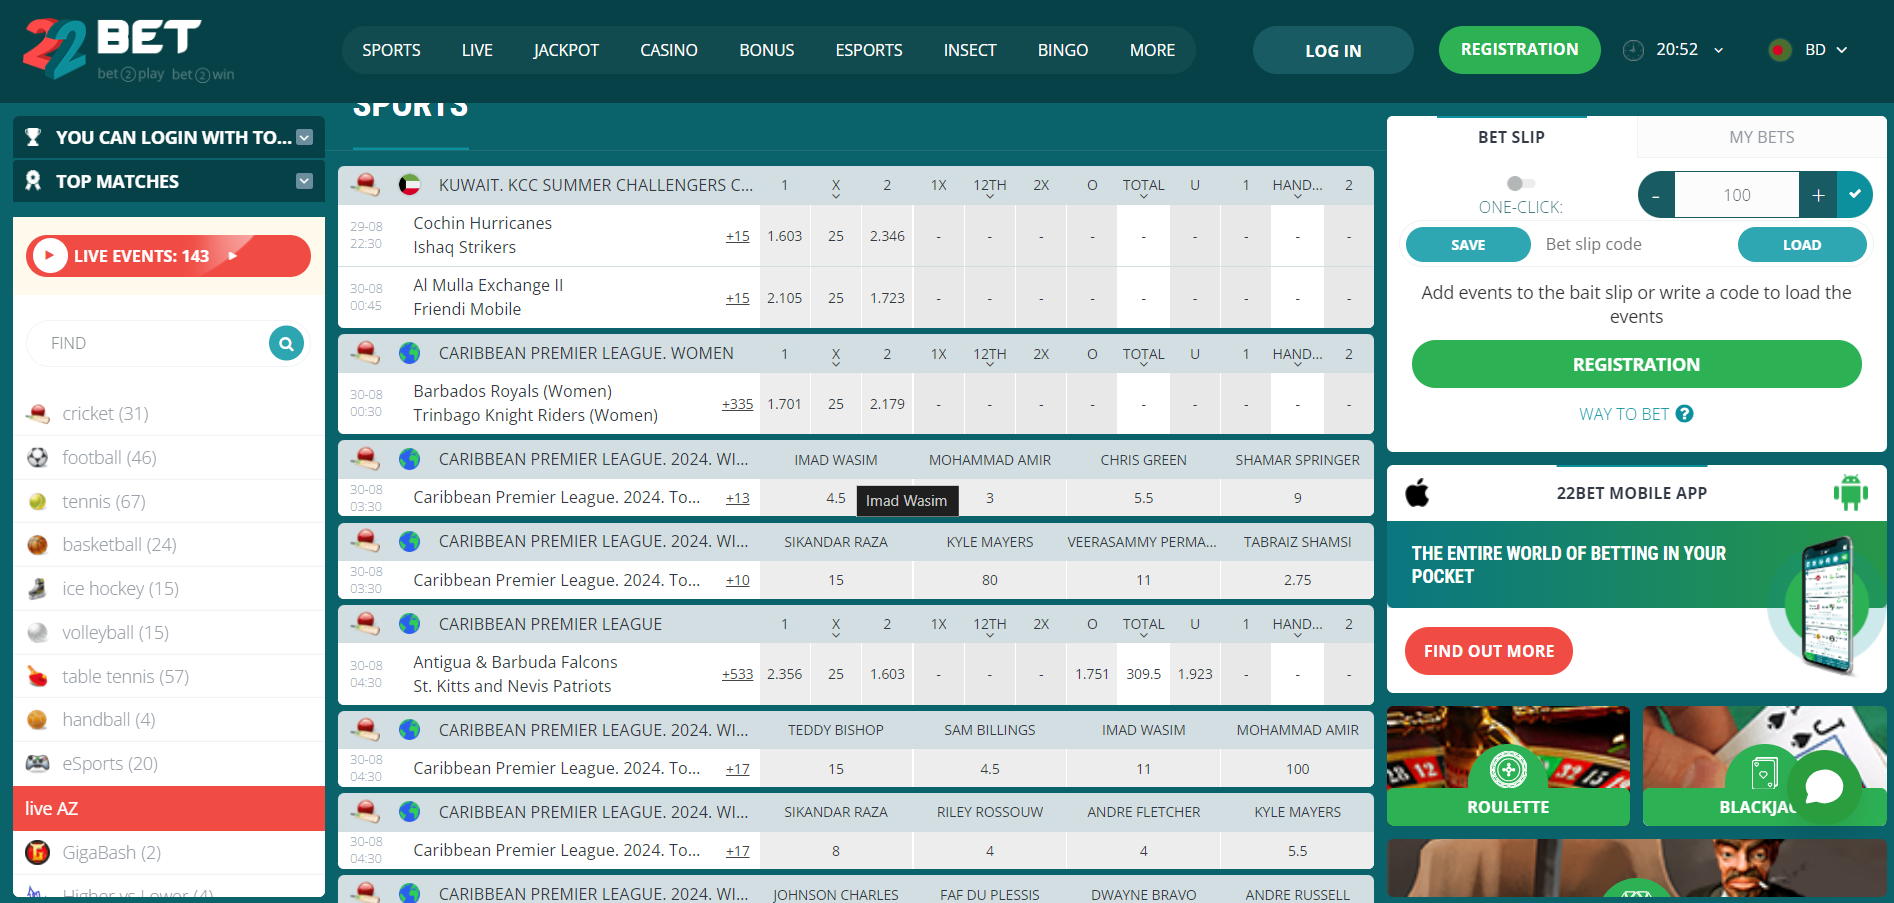Click the play icon on LIVE EVENTS button
Viewport: 1894px width, 903px height.
point(50,256)
